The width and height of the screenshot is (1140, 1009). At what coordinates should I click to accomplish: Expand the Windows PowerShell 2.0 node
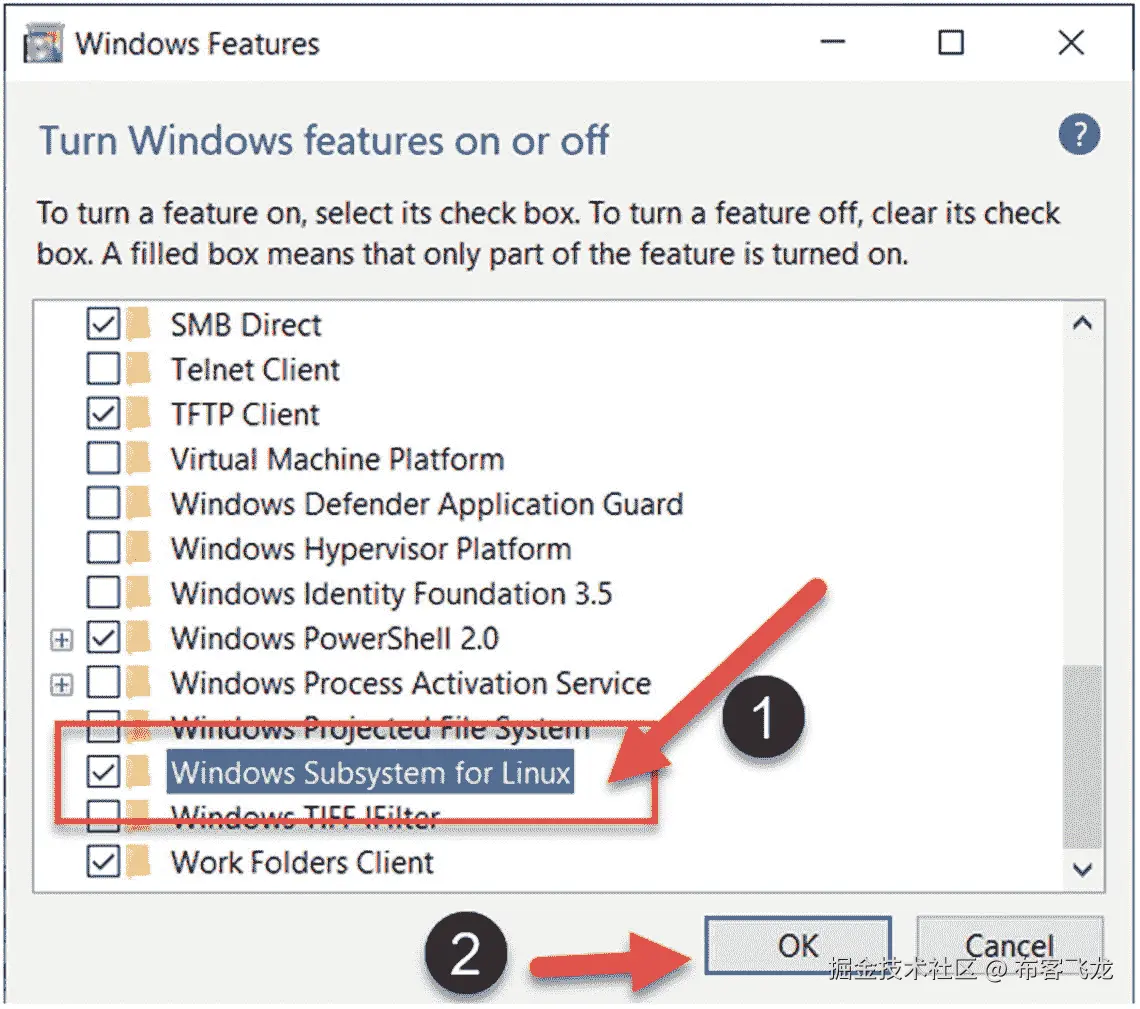[62, 640]
